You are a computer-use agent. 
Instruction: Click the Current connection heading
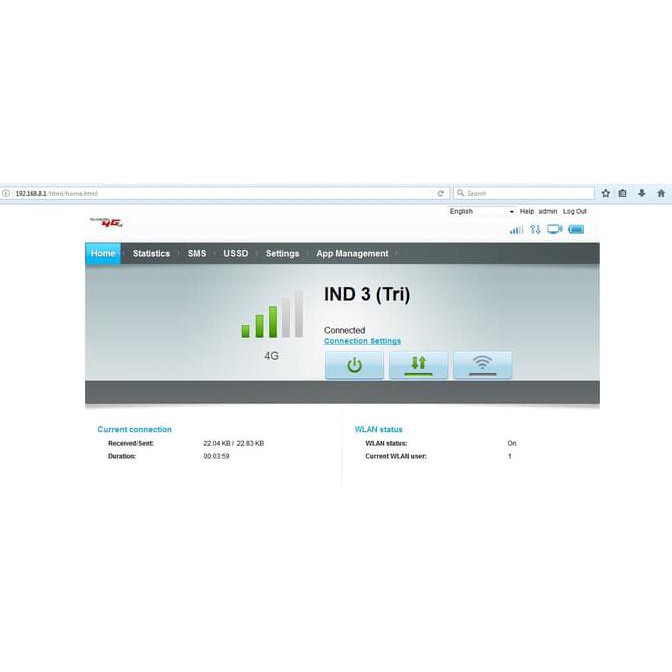tap(135, 429)
